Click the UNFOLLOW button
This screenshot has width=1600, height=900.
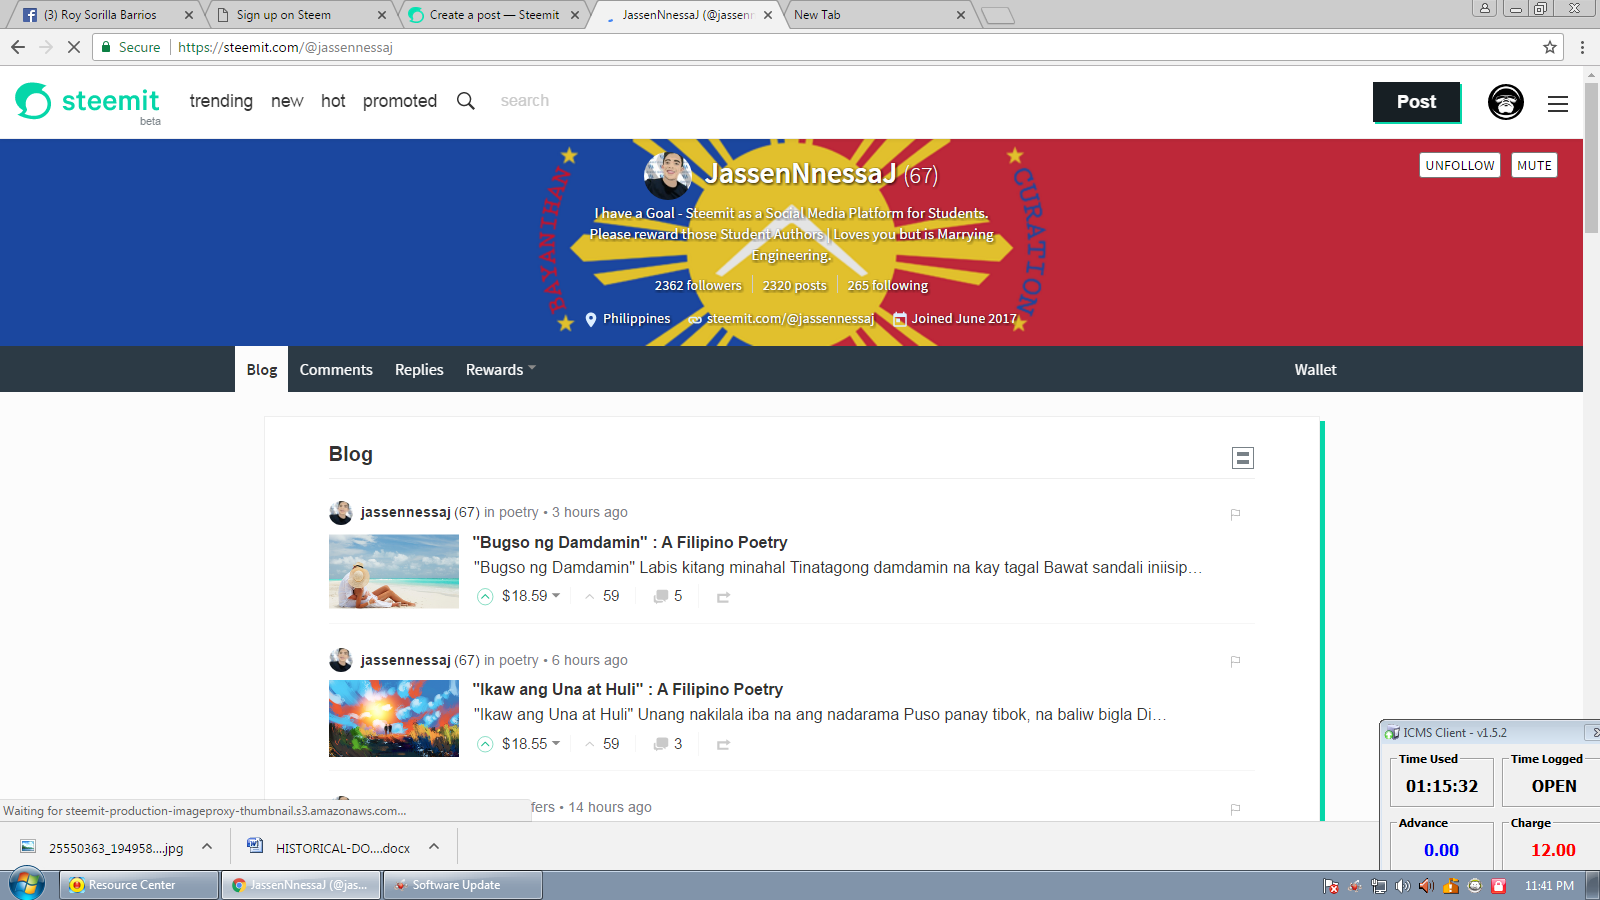1460,166
